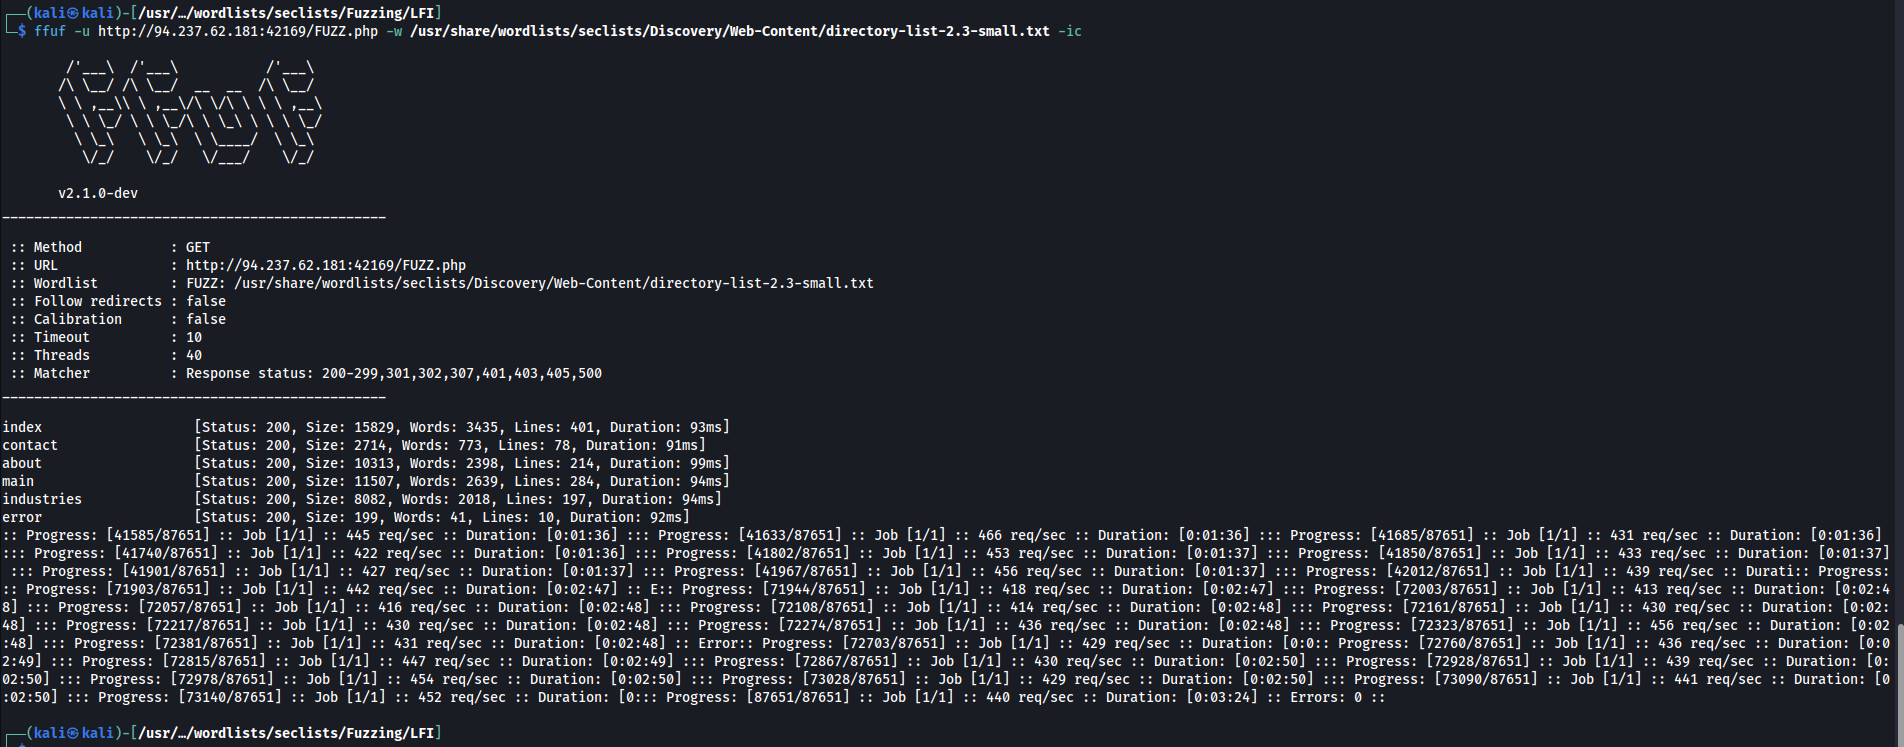Click the ffuf ASCII art logo
The width and height of the screenshot is (1904, 747).
click(189, 112)
